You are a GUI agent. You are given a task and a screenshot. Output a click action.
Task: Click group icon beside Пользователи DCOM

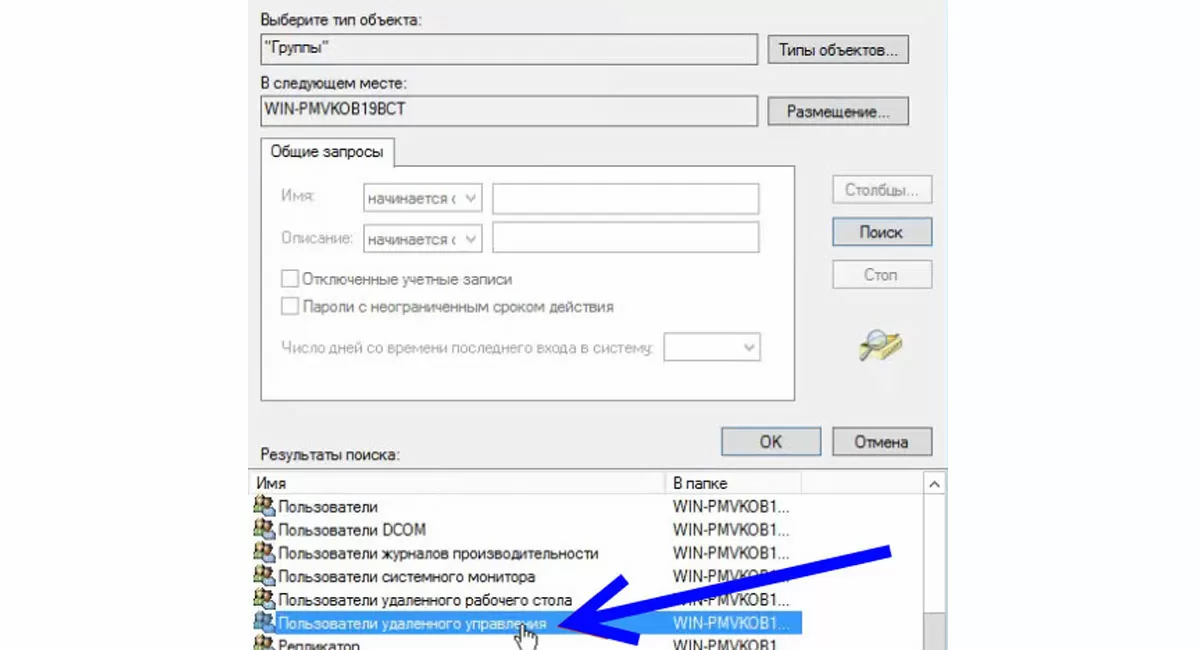point(264,530)
